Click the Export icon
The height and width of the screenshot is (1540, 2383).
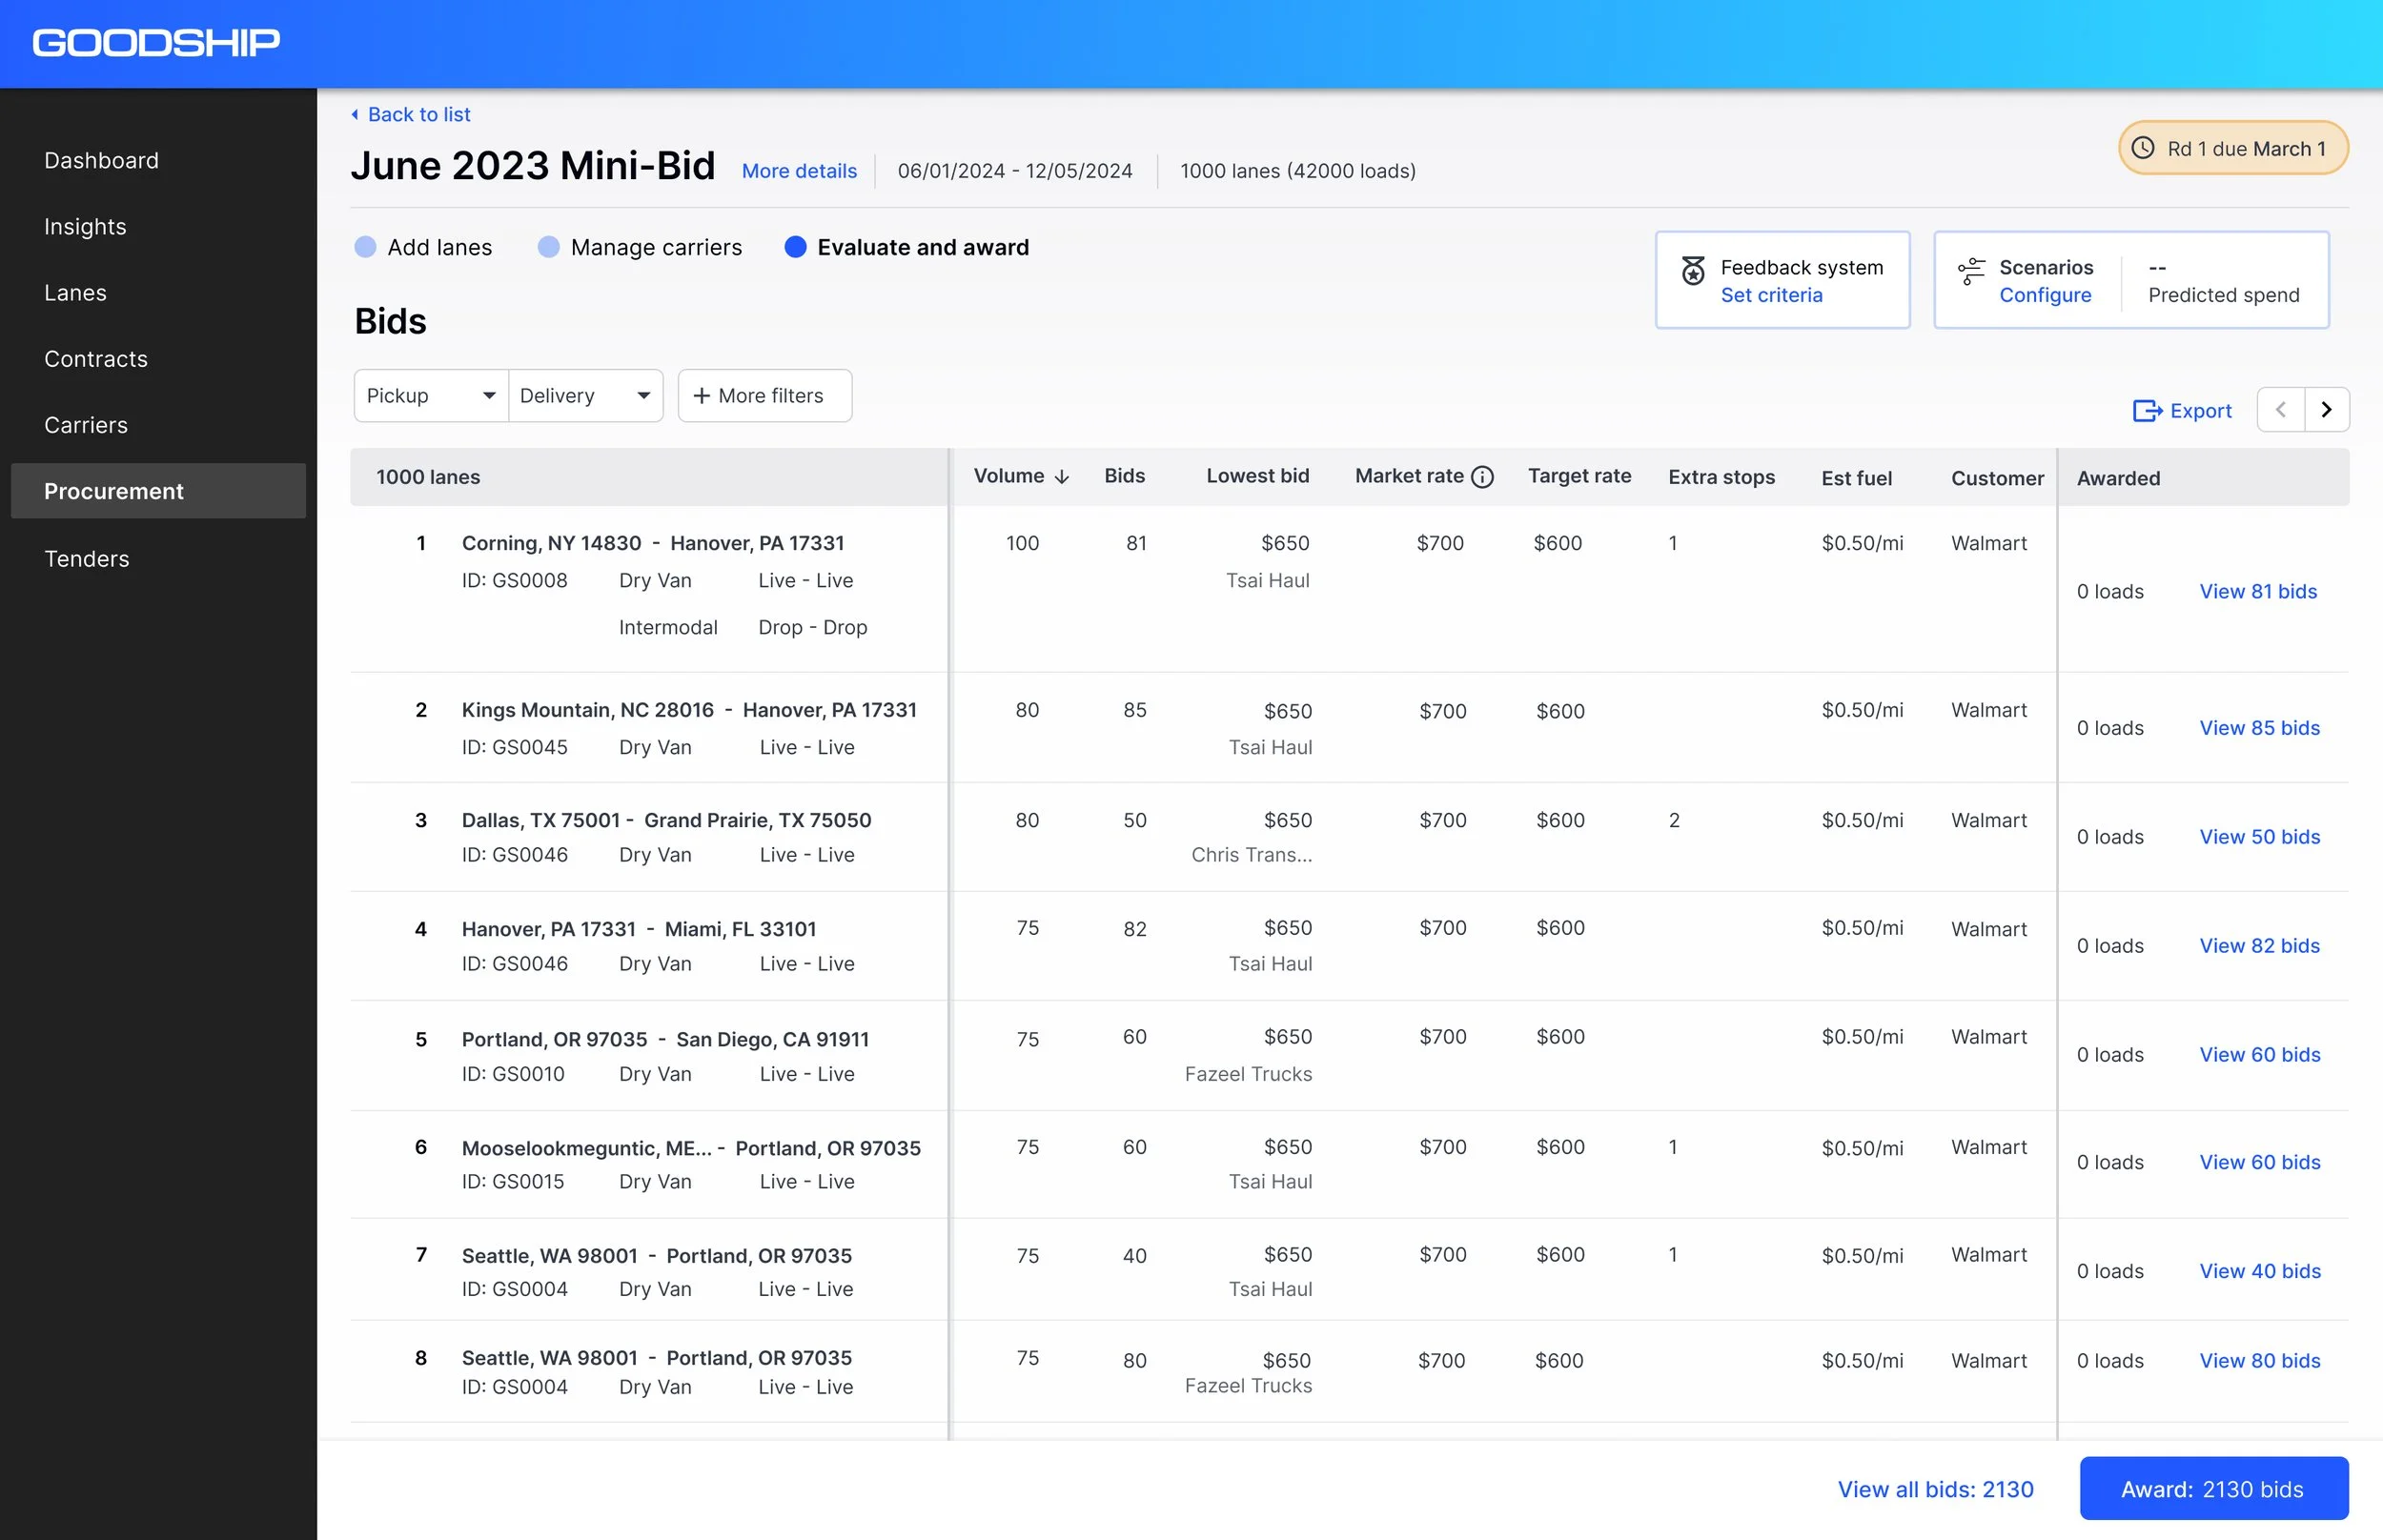2146,411
